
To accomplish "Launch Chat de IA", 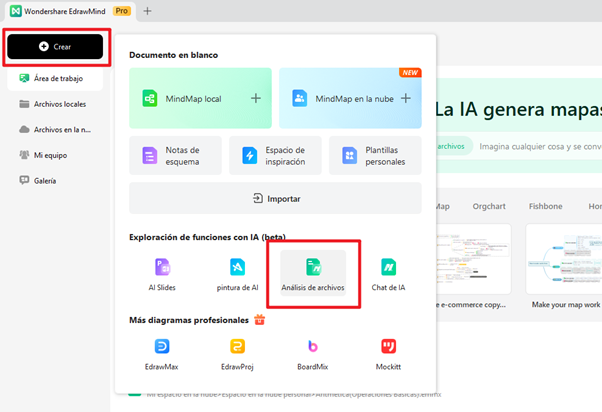I will pos(388,274).
